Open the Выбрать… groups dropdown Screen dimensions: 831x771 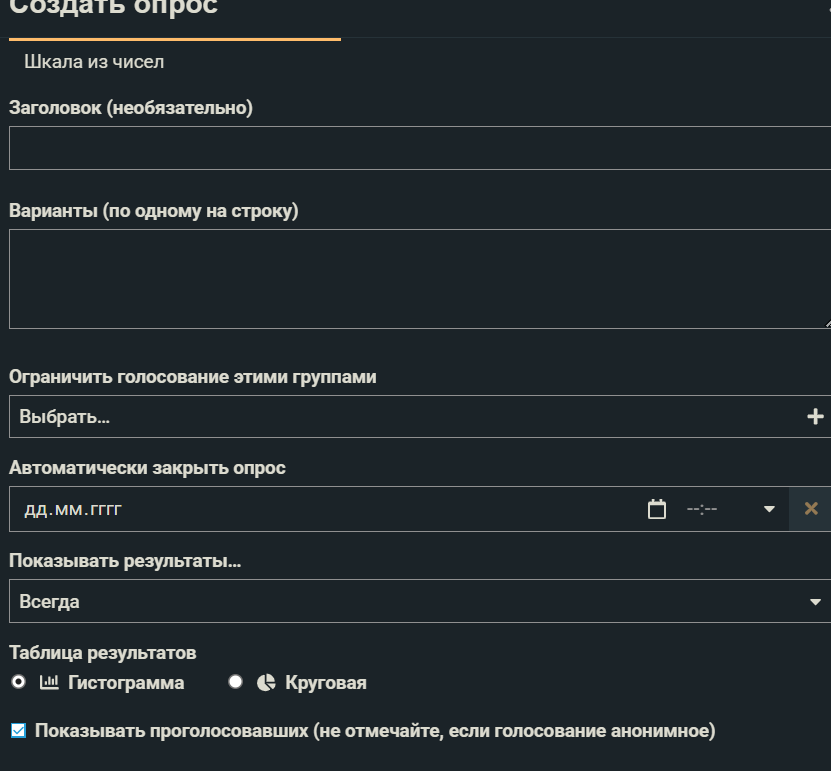click(420, 416)
